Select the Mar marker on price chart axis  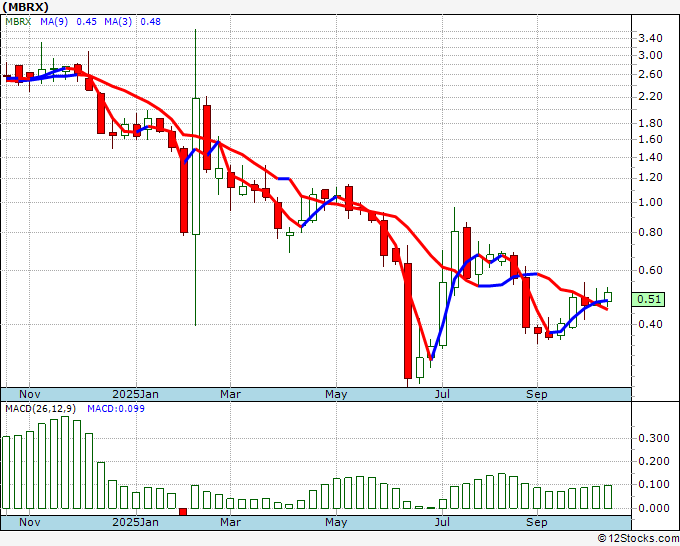click(x=230, y=394)
